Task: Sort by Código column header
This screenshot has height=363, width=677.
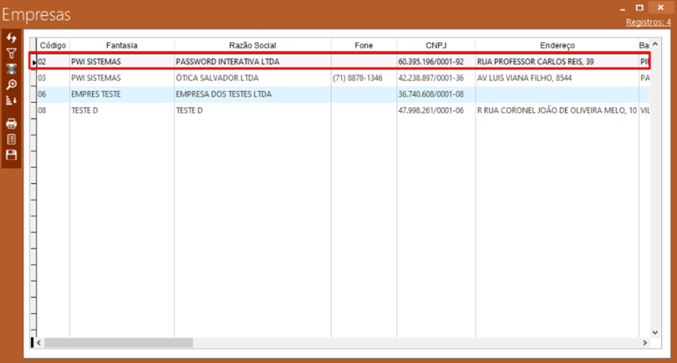Action: pyautogui.click(x=53, y=45)
